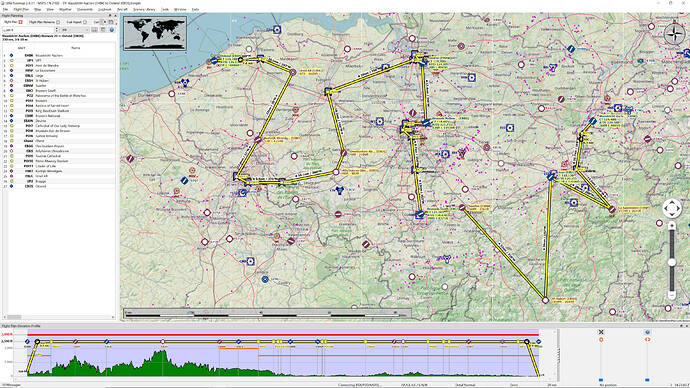690x388 pixels.
Task: Select the Brussels South row
Action: (59, 91)
